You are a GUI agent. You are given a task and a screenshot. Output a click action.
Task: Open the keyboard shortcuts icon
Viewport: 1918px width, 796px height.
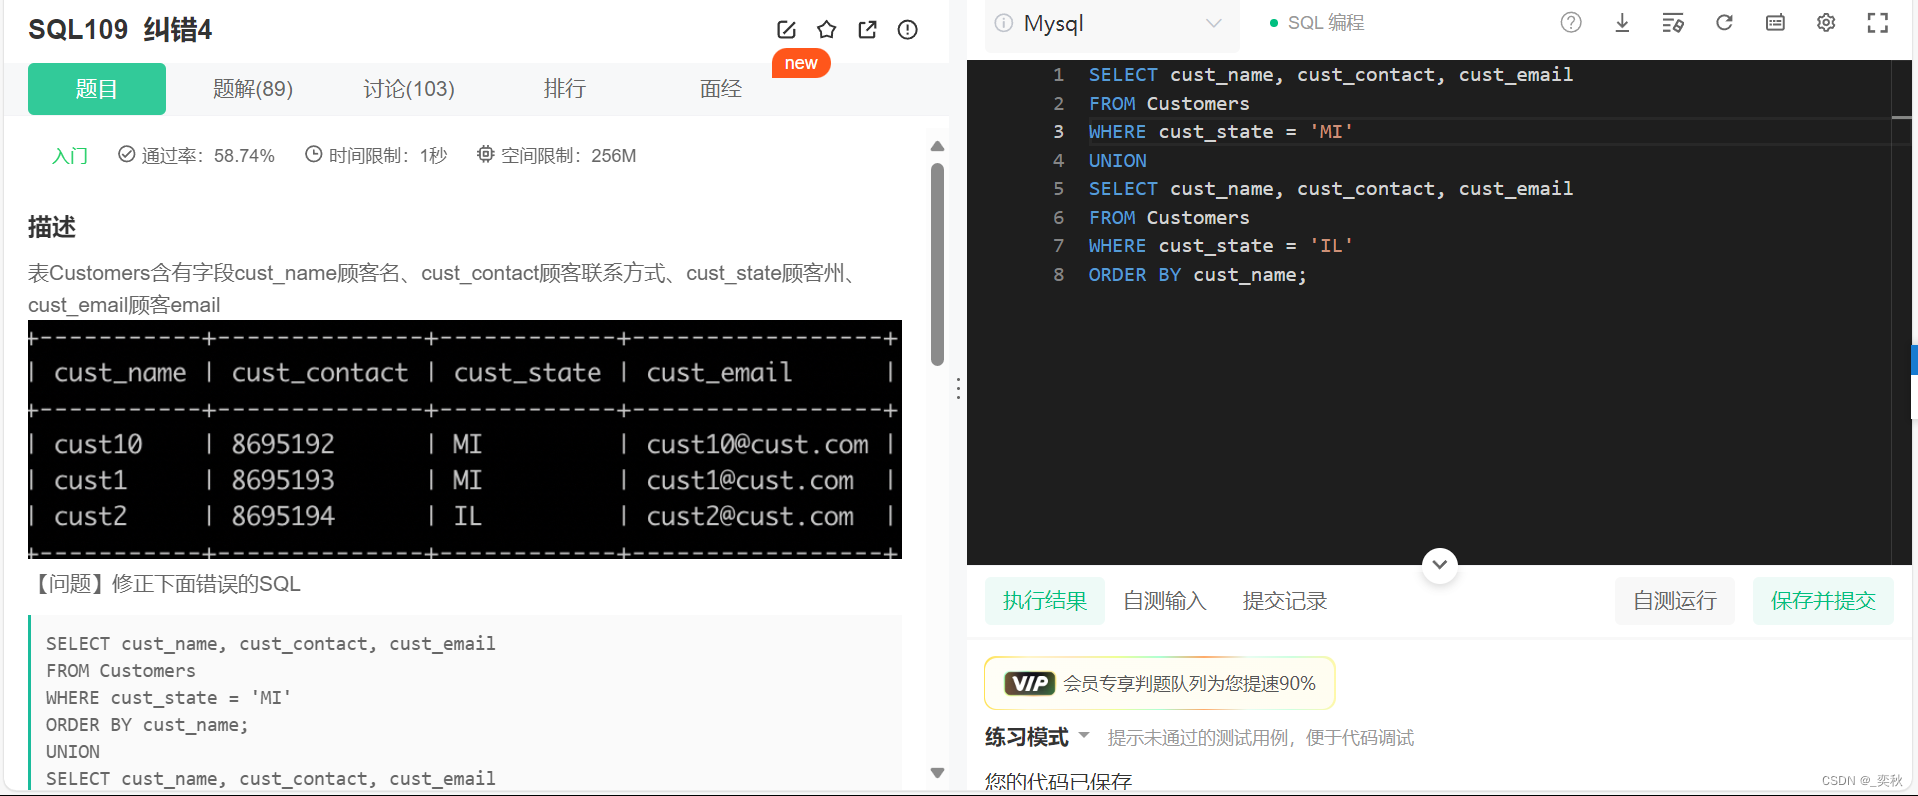pyautogui.click(x=1775, y=22)
